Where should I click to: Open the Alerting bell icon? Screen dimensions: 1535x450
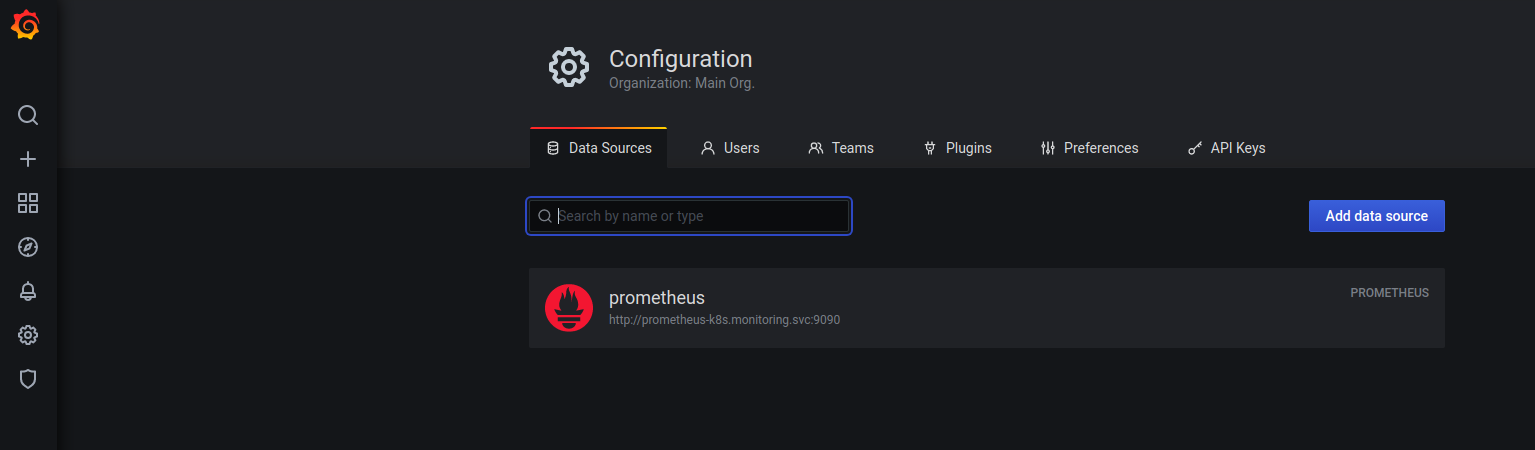[28, 291]
